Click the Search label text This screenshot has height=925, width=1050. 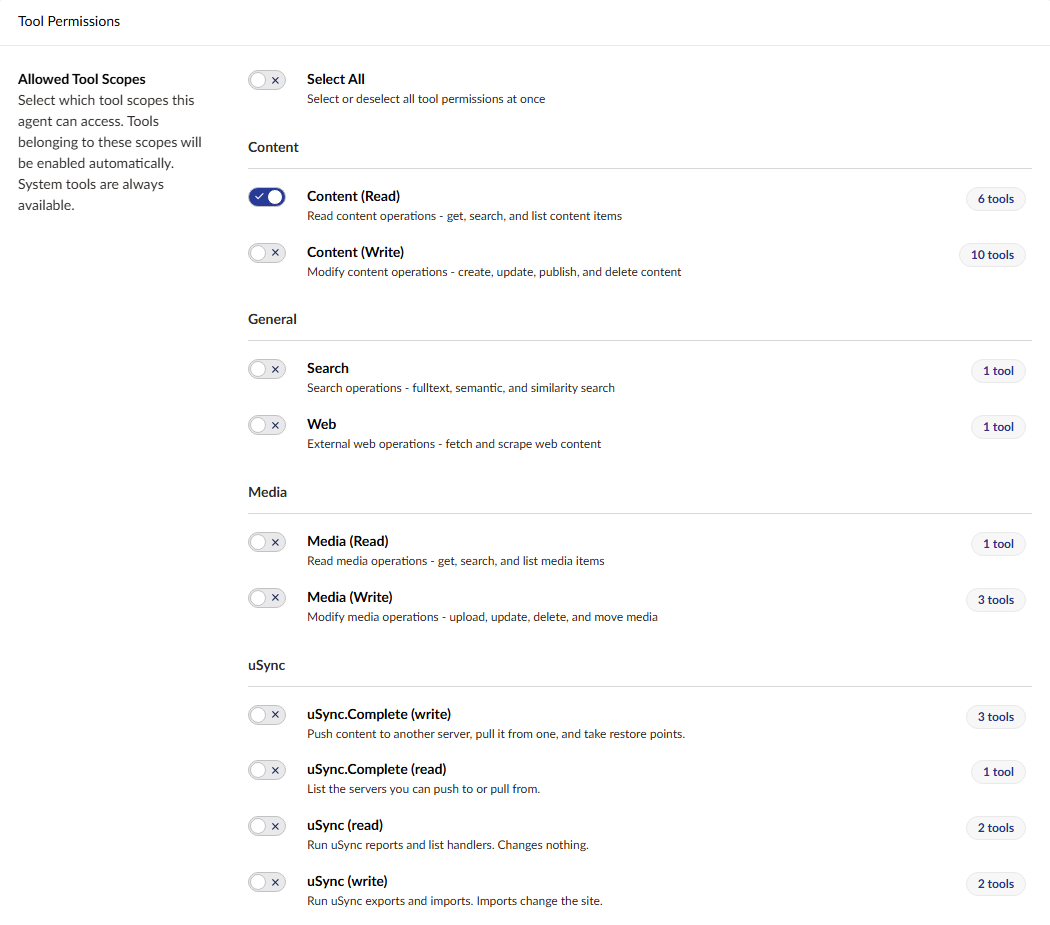[x=327, y=368]
